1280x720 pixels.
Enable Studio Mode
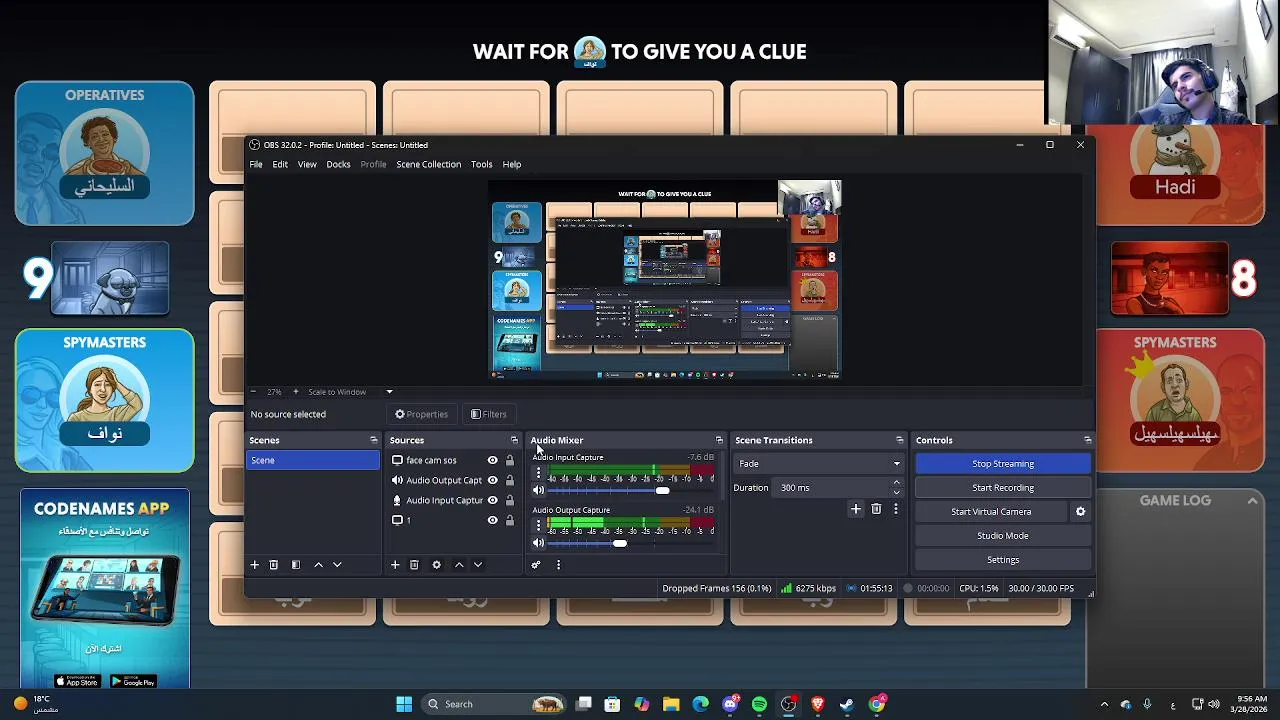(1003, 536)
